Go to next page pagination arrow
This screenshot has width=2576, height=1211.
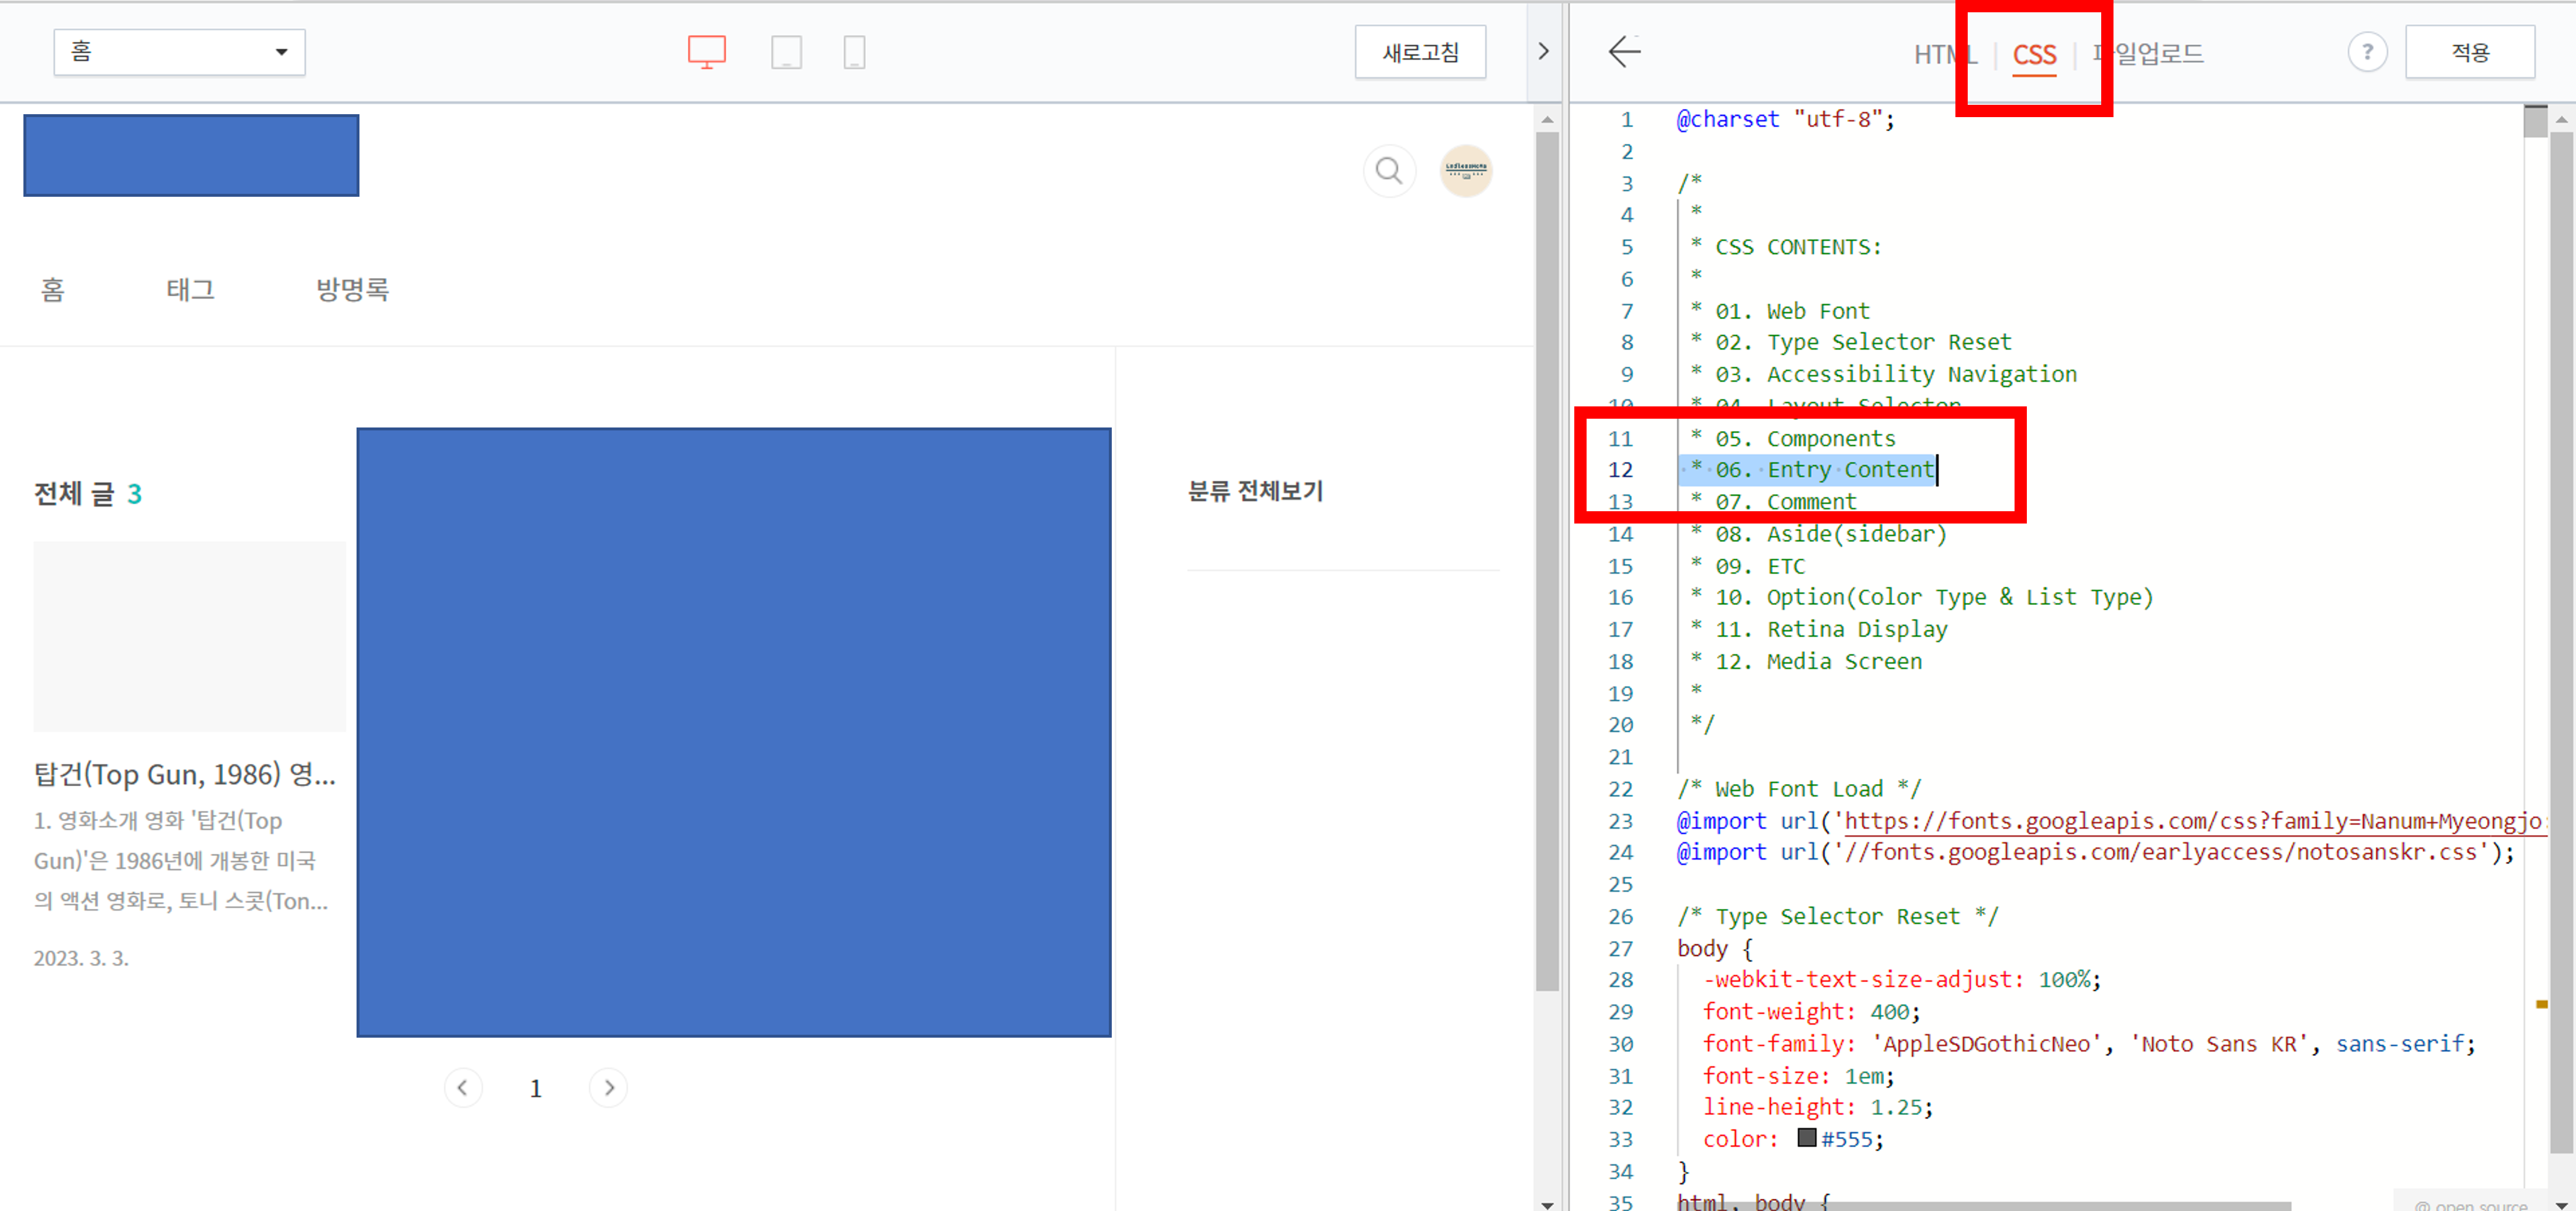609,1087
